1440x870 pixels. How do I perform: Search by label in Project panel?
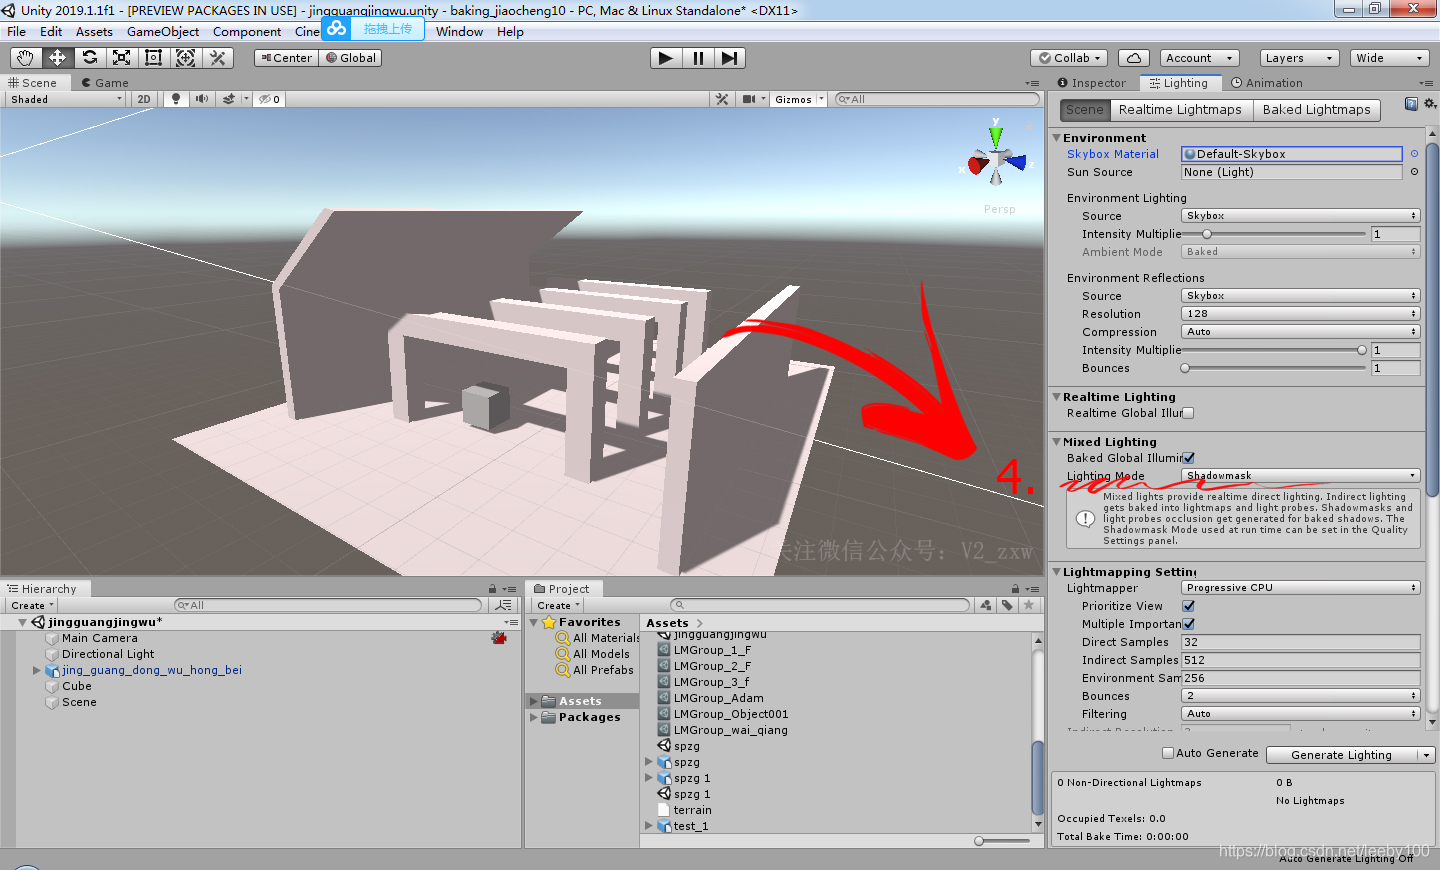(1007, 605)
